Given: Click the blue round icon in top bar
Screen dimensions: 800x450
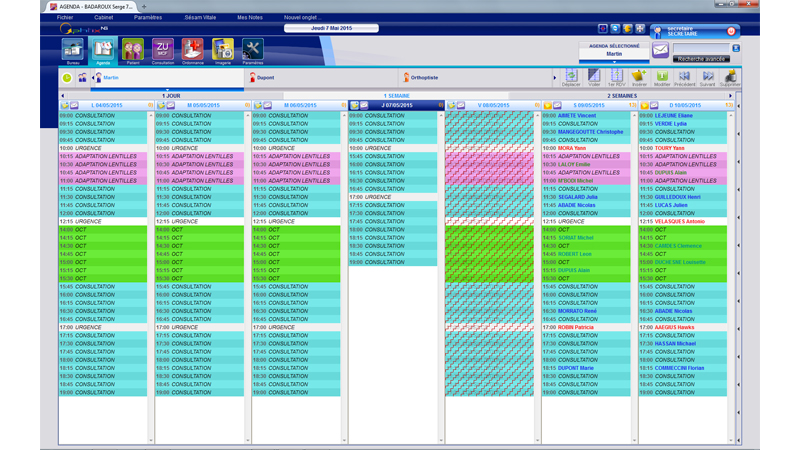Looking at the screenshot, I should [615, 29].
